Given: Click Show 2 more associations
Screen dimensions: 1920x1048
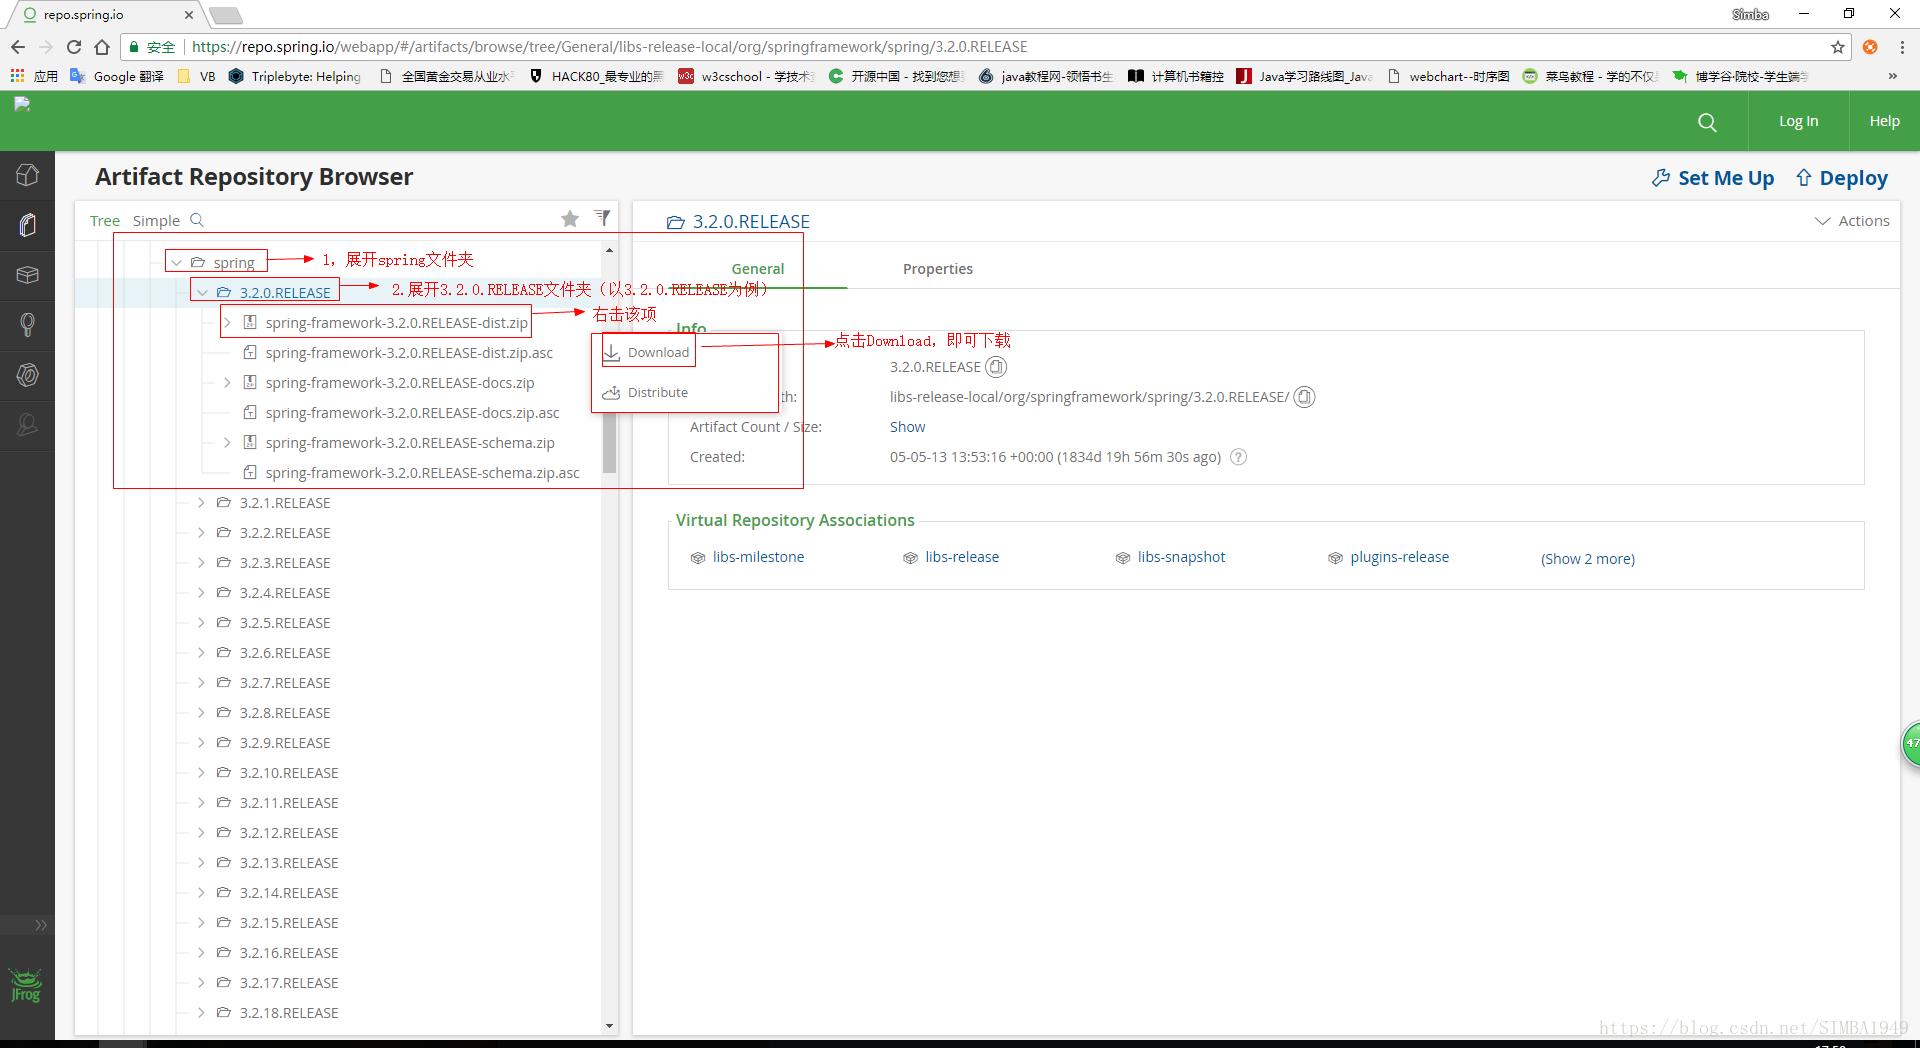Looking at the screenshot, I should (x=1588, y=559).
